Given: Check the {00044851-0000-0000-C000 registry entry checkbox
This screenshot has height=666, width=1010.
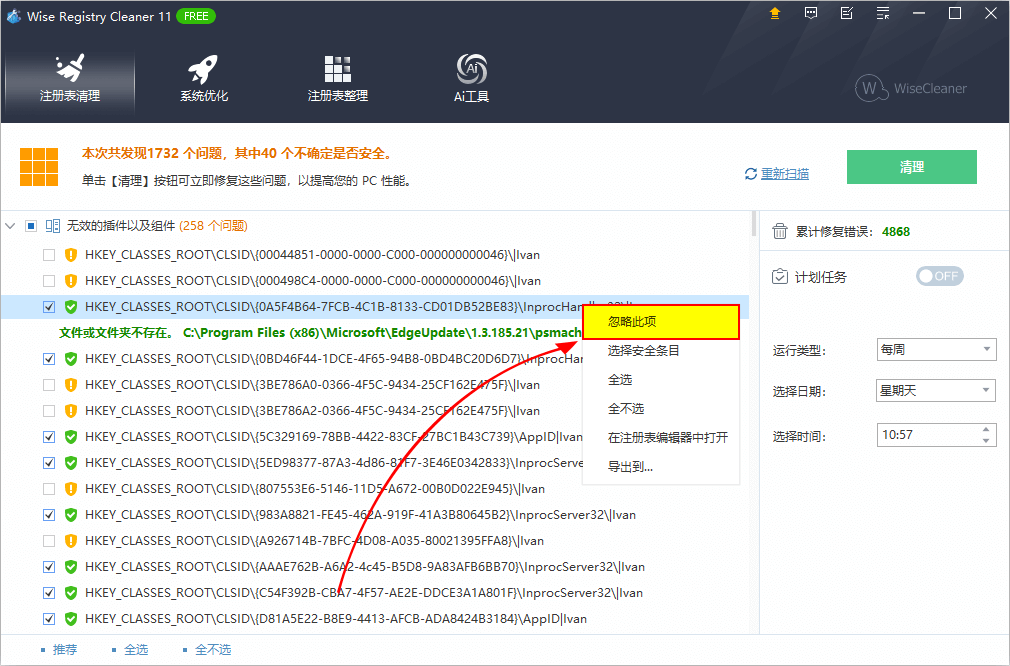Looking at the screenshot, I should 49,255.
